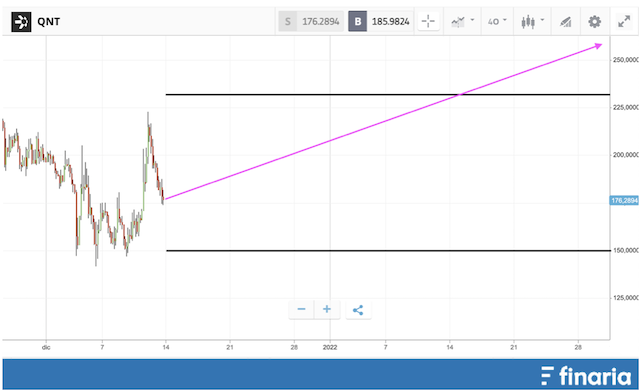640x391 pixels.
Task: Click the dic date axis label
Action: click(46, 347)
